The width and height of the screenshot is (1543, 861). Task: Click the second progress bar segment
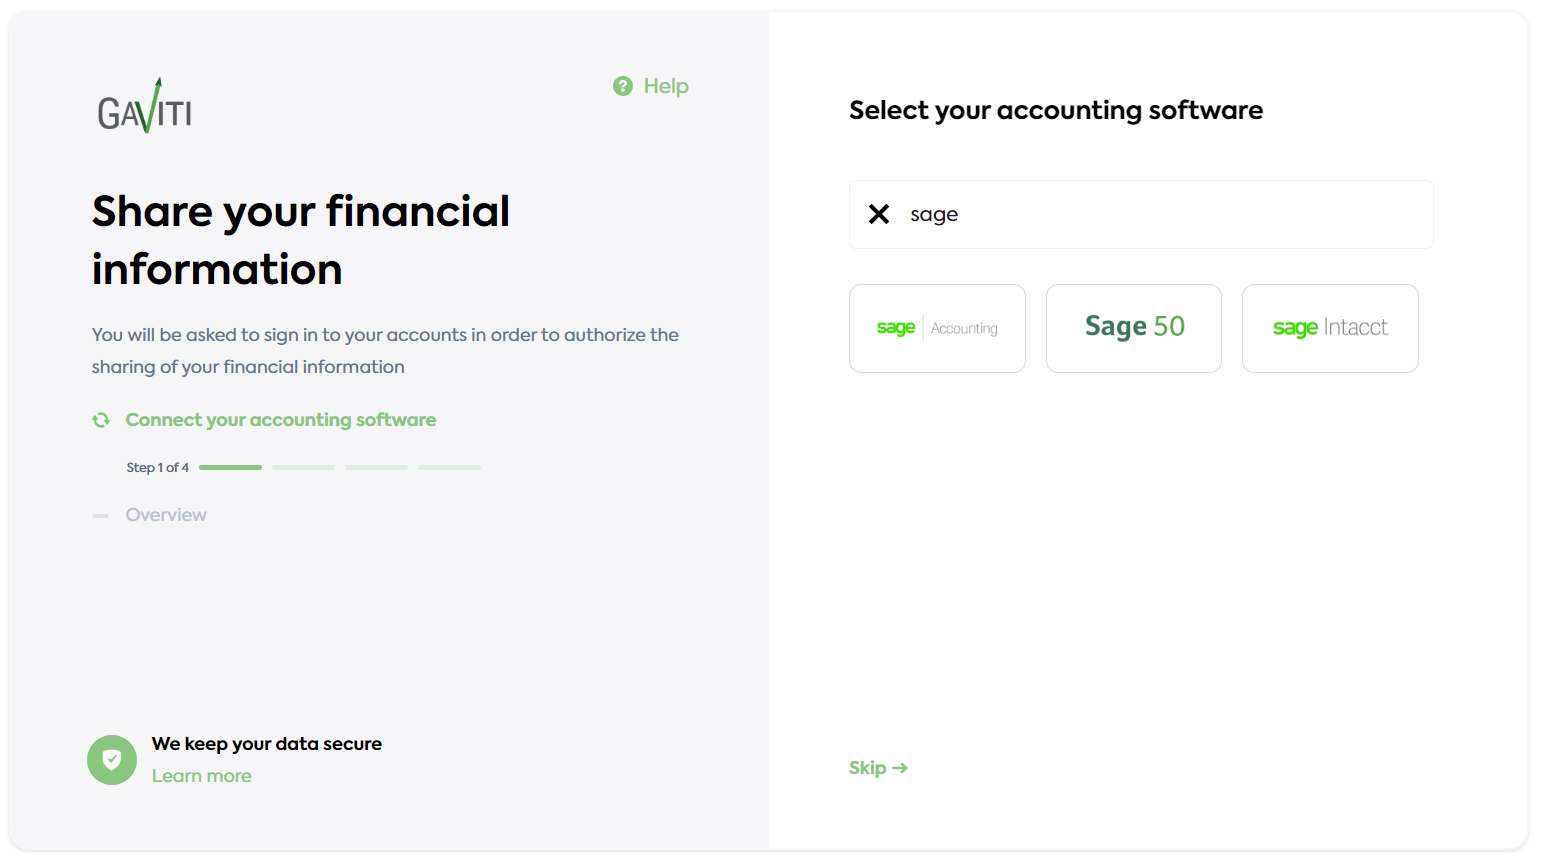click(x=303, y=467)
